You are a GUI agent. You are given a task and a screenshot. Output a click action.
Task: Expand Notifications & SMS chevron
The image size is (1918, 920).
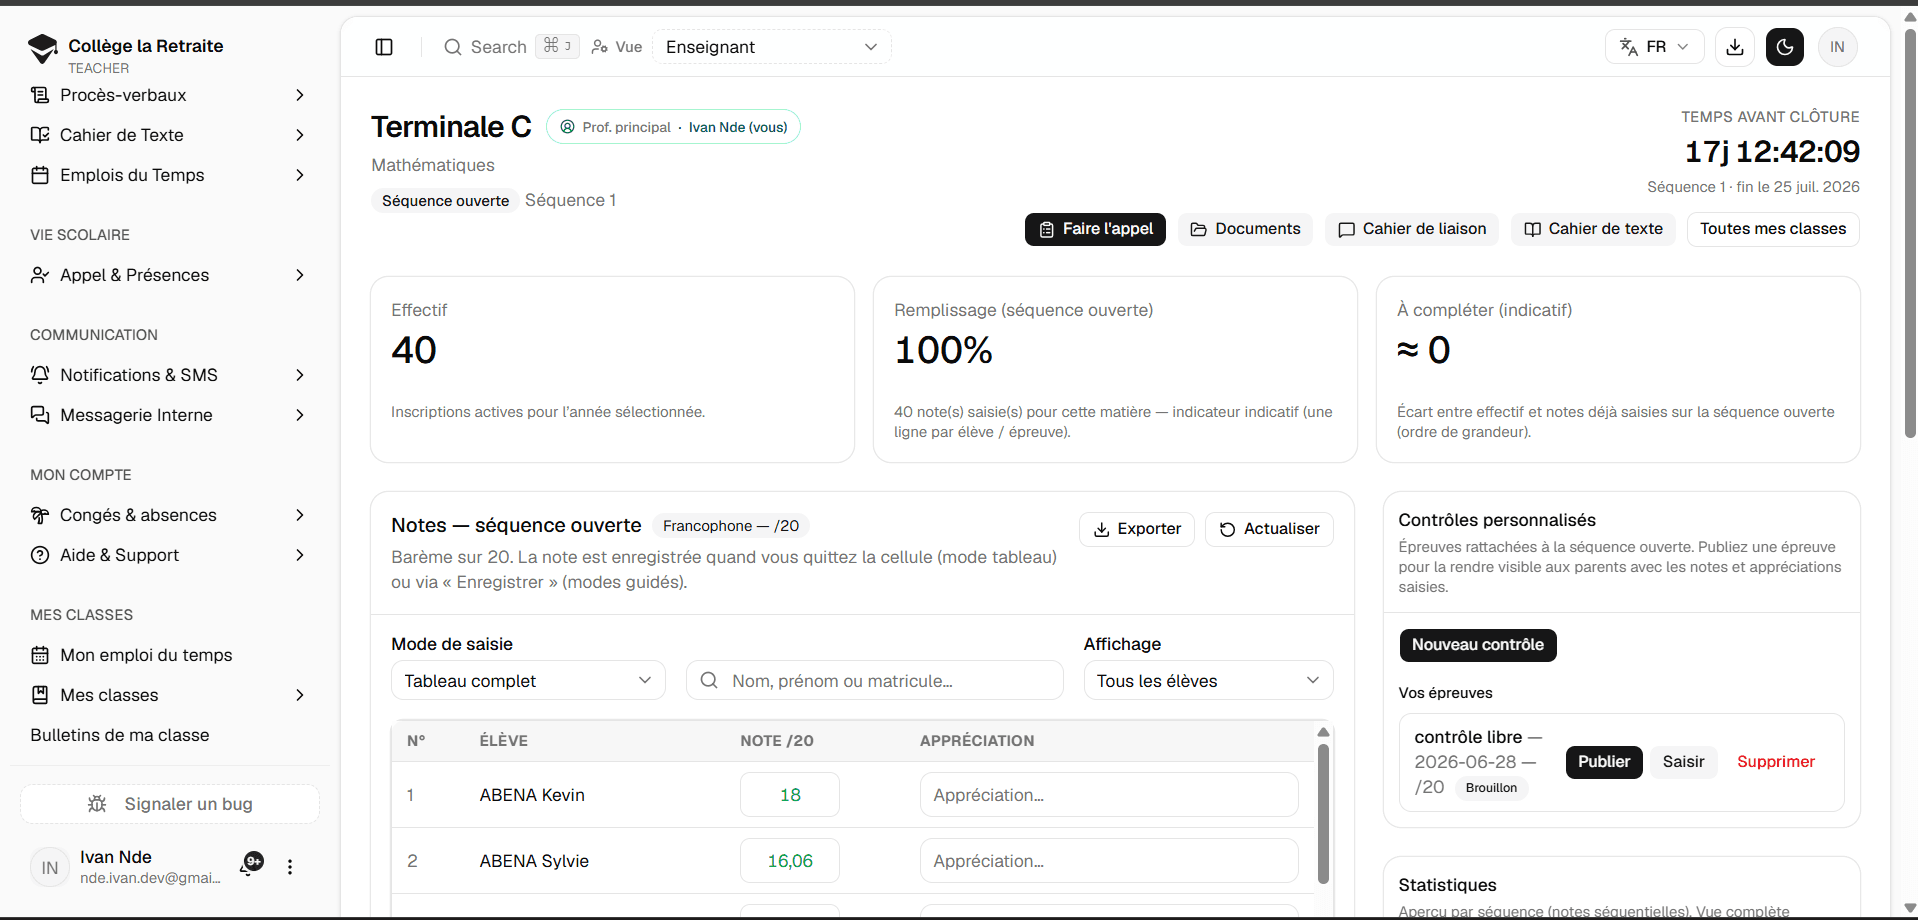coord(300,375)
